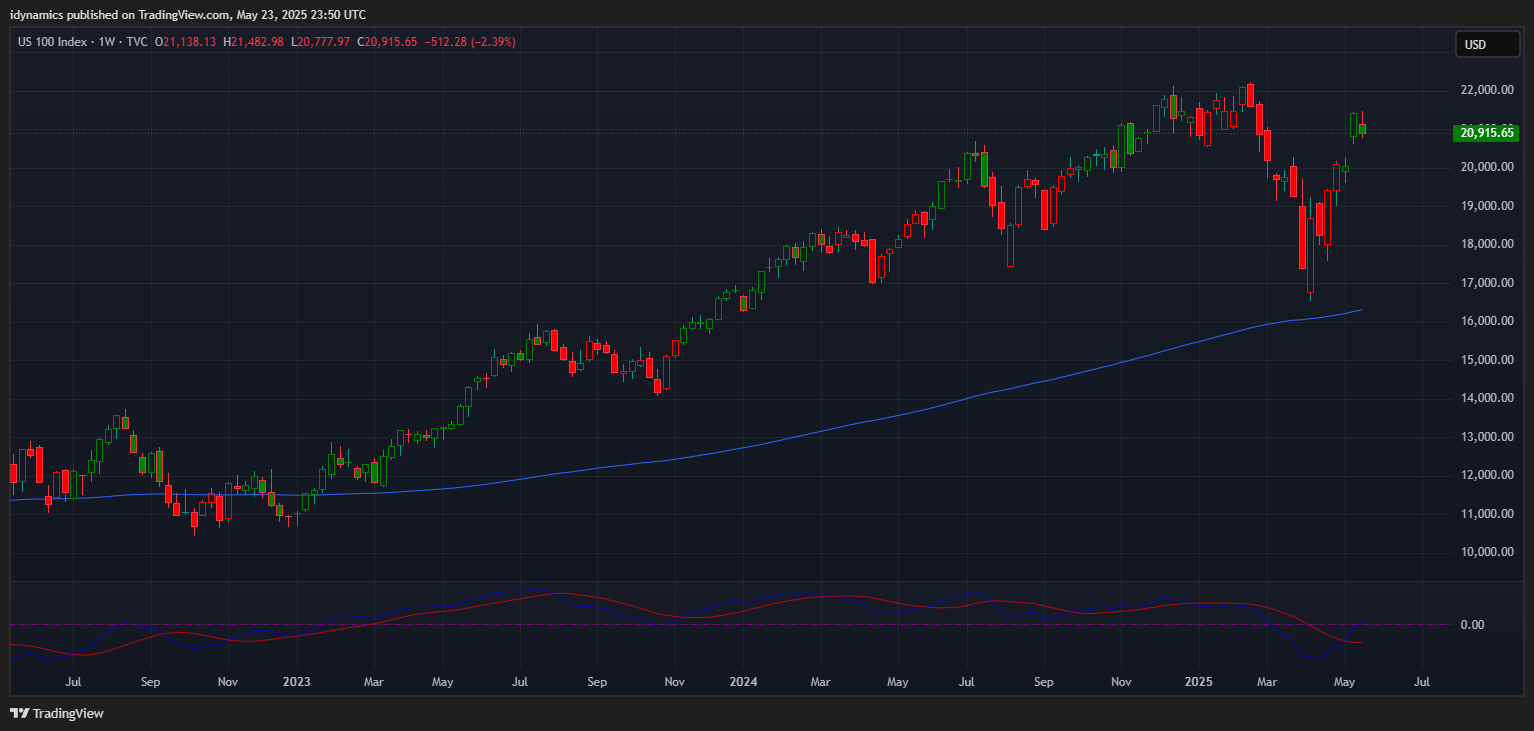This screenshot has height=731, width=1534.
Task: Click the high value H21,482.98
Action: pos(254,42)
